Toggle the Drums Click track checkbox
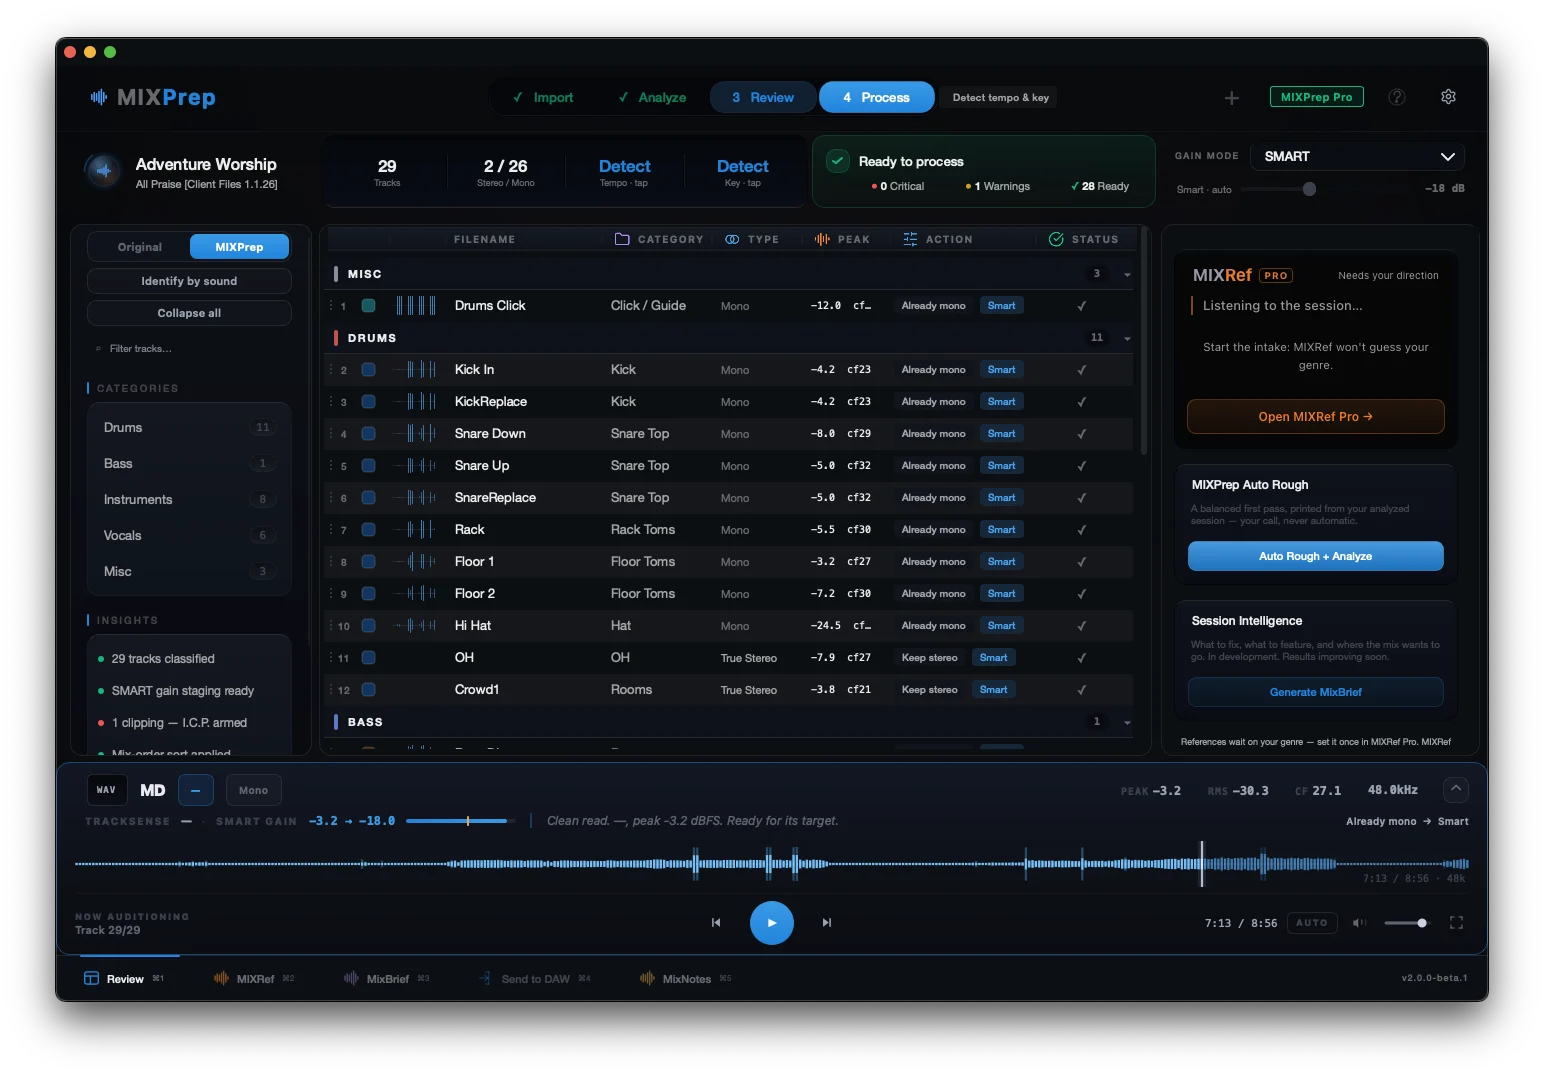 coord(368,306)
